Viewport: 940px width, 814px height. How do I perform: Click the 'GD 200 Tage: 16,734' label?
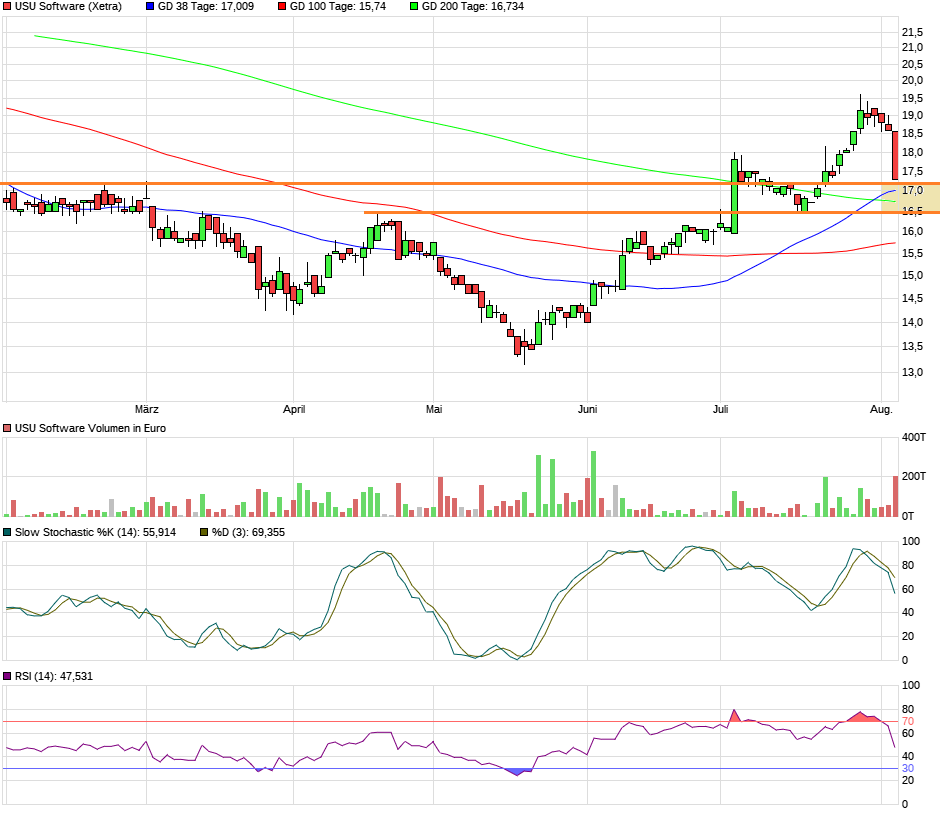(x=473, y=7)
